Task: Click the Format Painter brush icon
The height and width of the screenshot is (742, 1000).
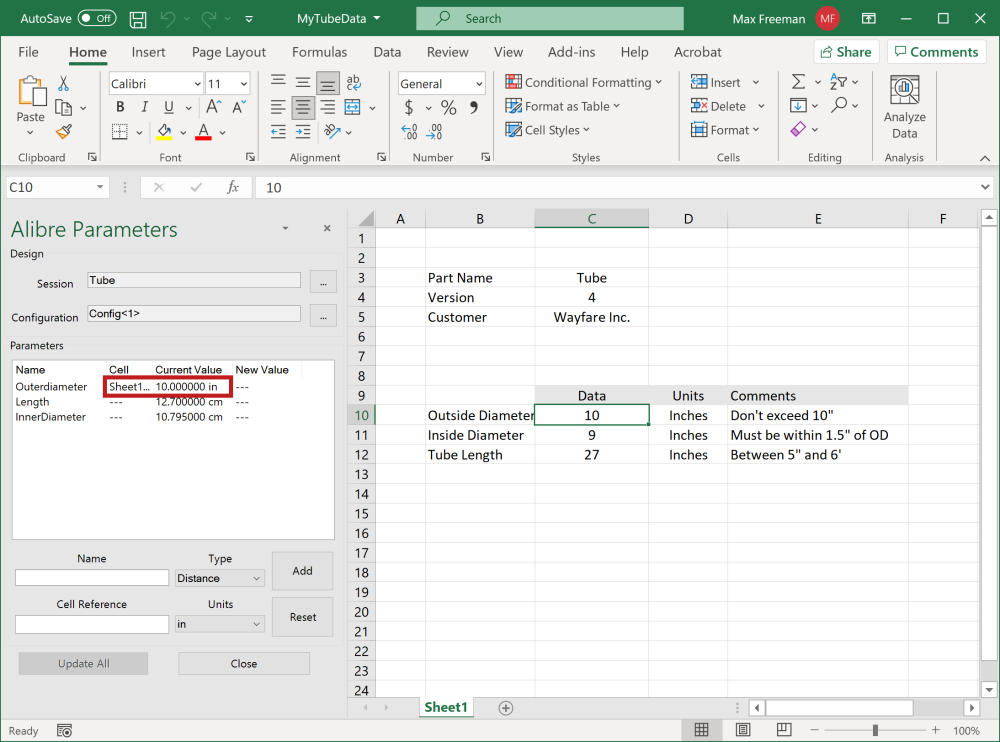Action: [64, 132]
